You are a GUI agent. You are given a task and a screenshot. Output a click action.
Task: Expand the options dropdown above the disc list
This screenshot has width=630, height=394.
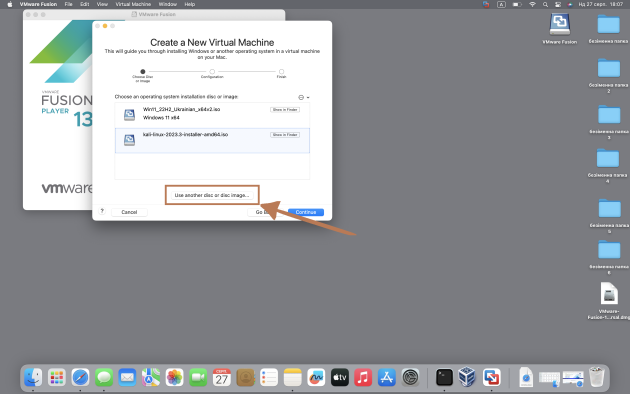point(304,97)
